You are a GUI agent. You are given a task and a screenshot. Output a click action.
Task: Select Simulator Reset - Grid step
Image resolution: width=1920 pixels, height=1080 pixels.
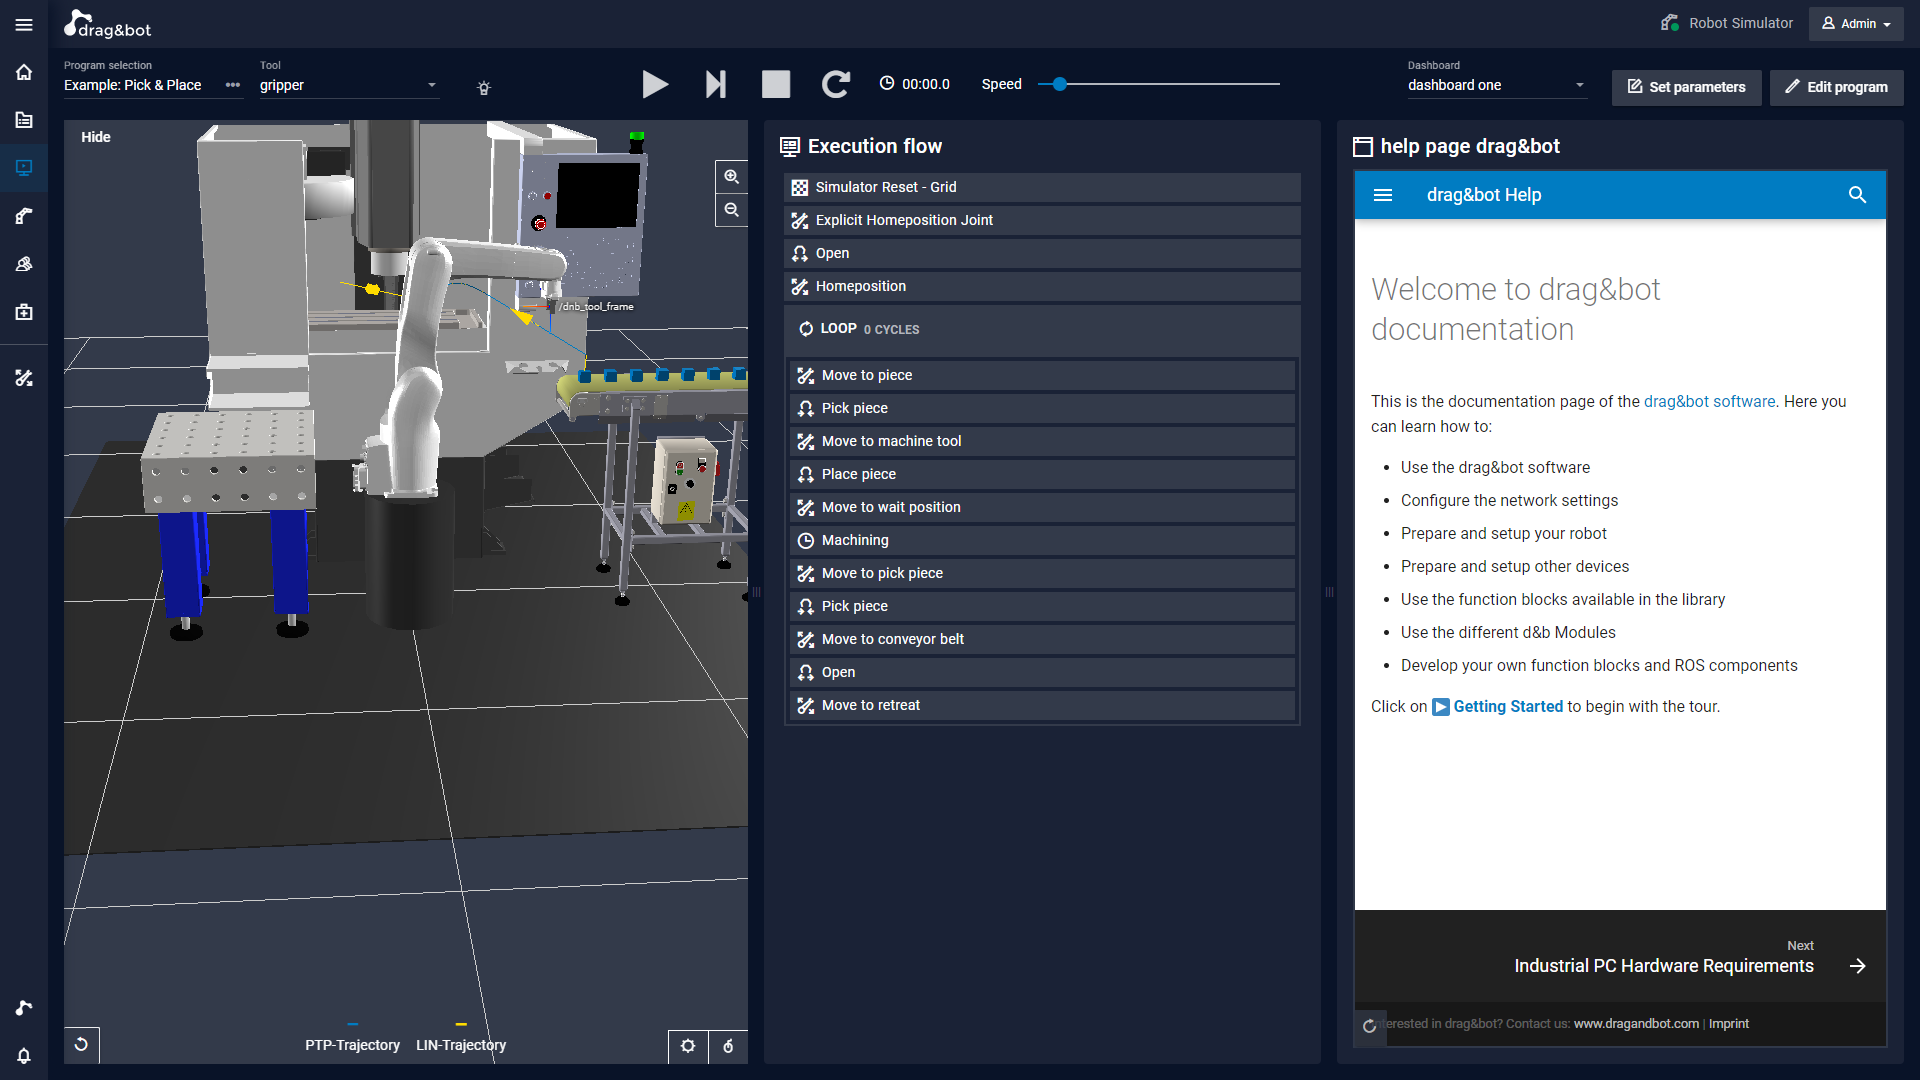1042,187
